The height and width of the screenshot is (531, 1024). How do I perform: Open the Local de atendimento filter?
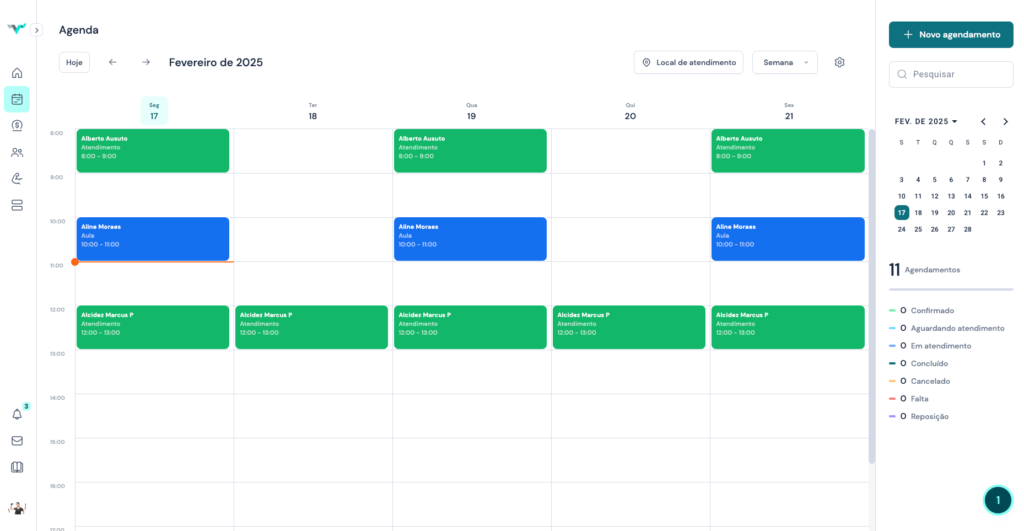(688, 62)
